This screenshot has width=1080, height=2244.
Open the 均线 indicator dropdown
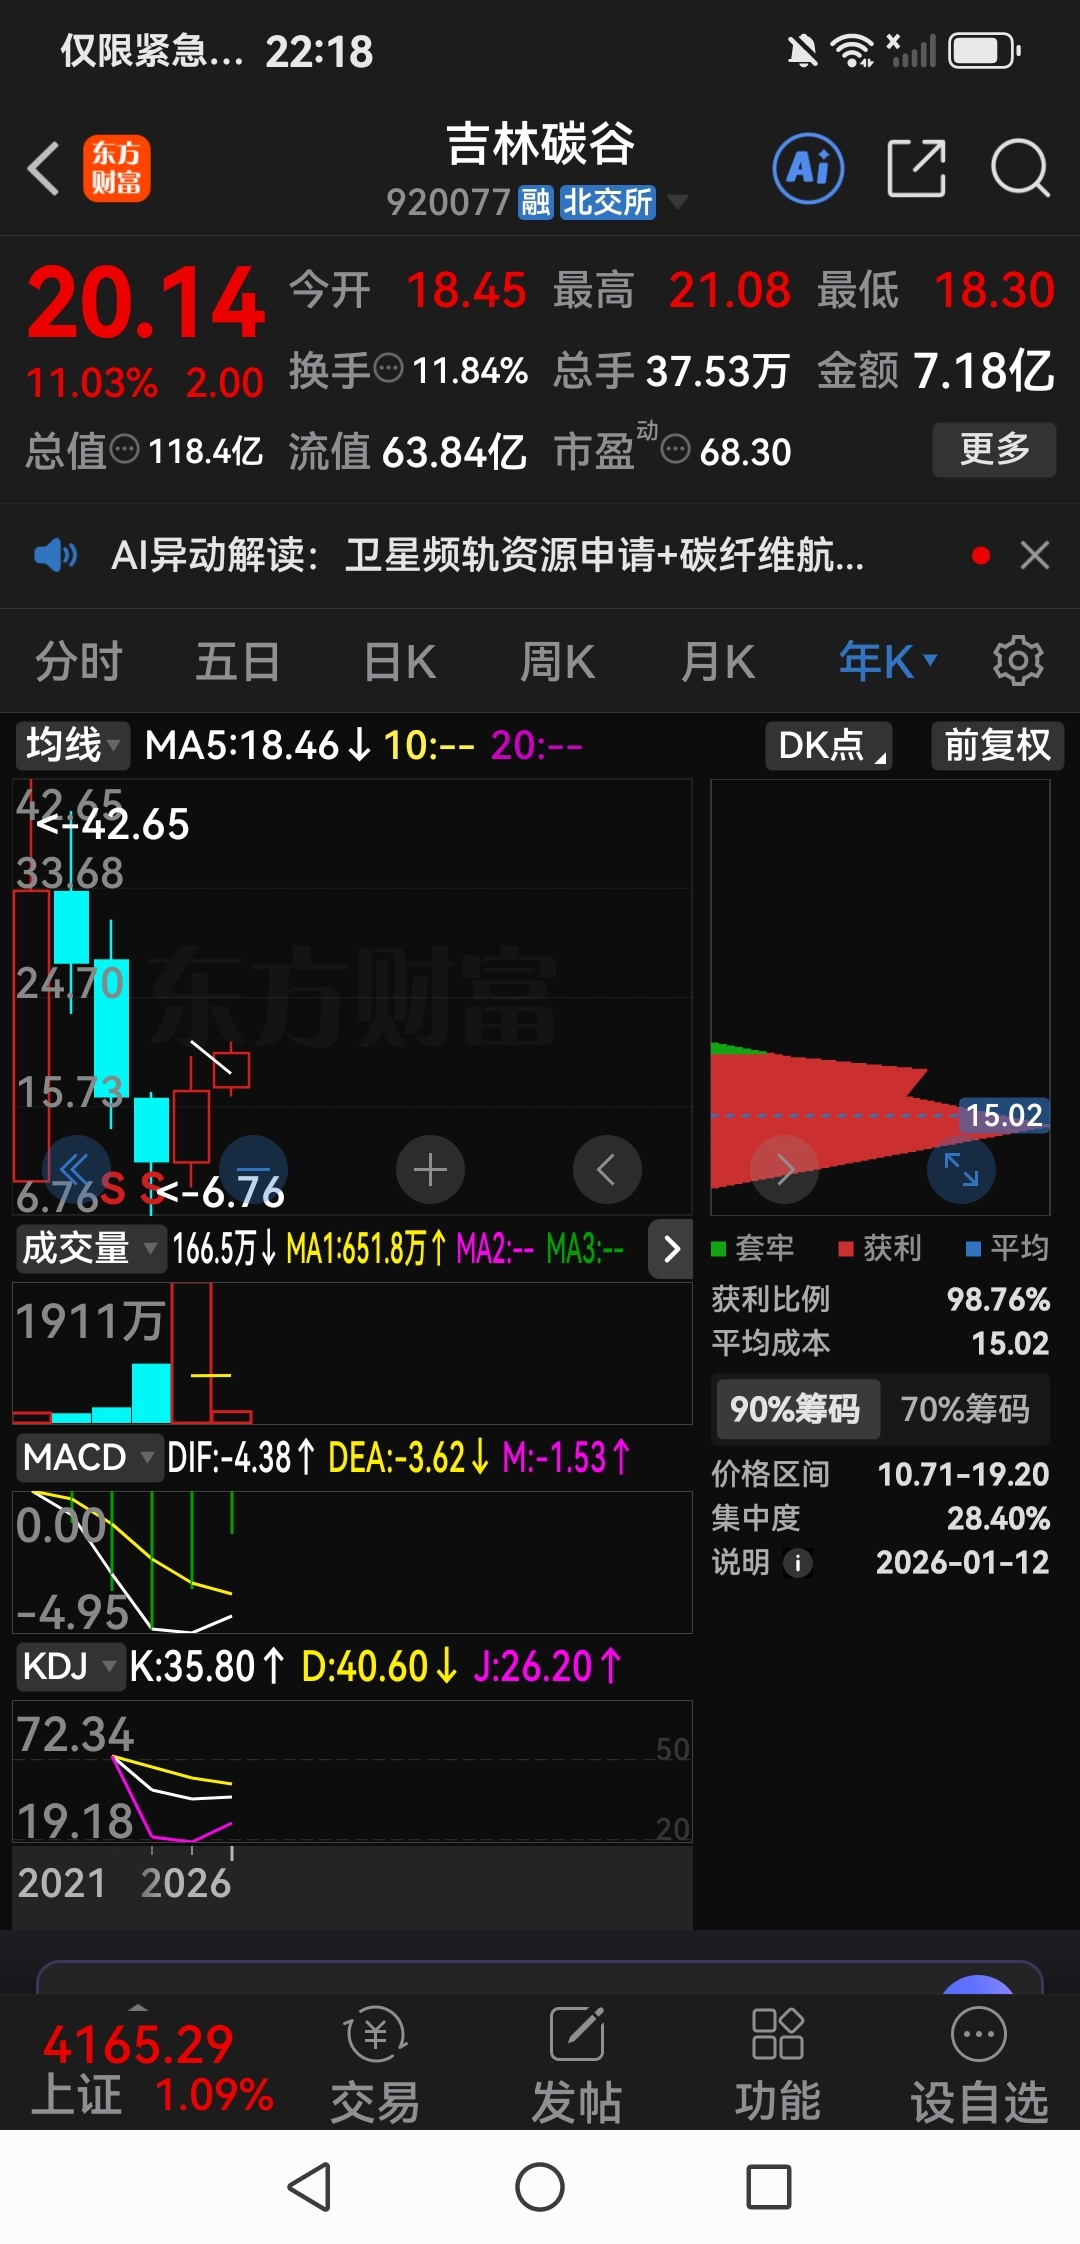(x=73, y=746)
